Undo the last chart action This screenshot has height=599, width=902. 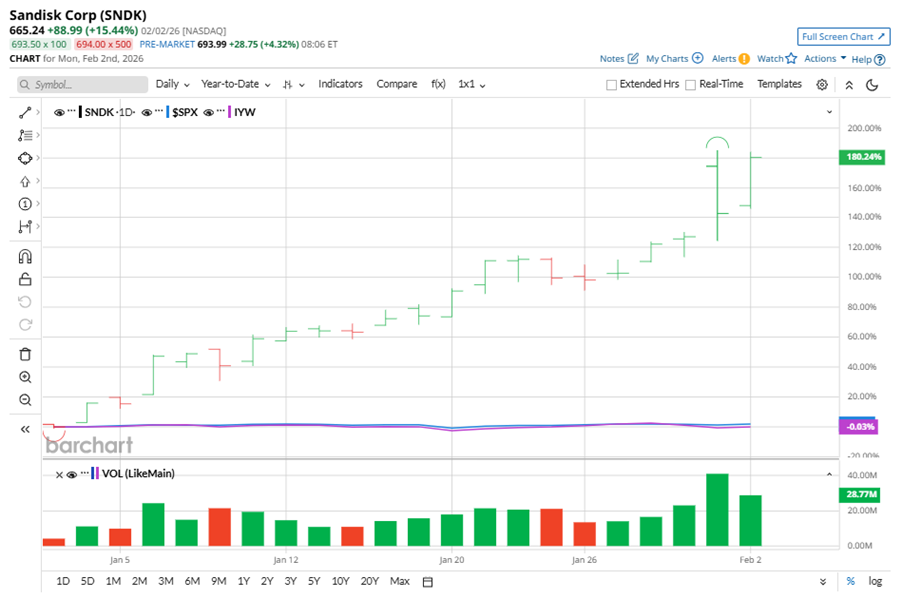click(x=25, y=302)
